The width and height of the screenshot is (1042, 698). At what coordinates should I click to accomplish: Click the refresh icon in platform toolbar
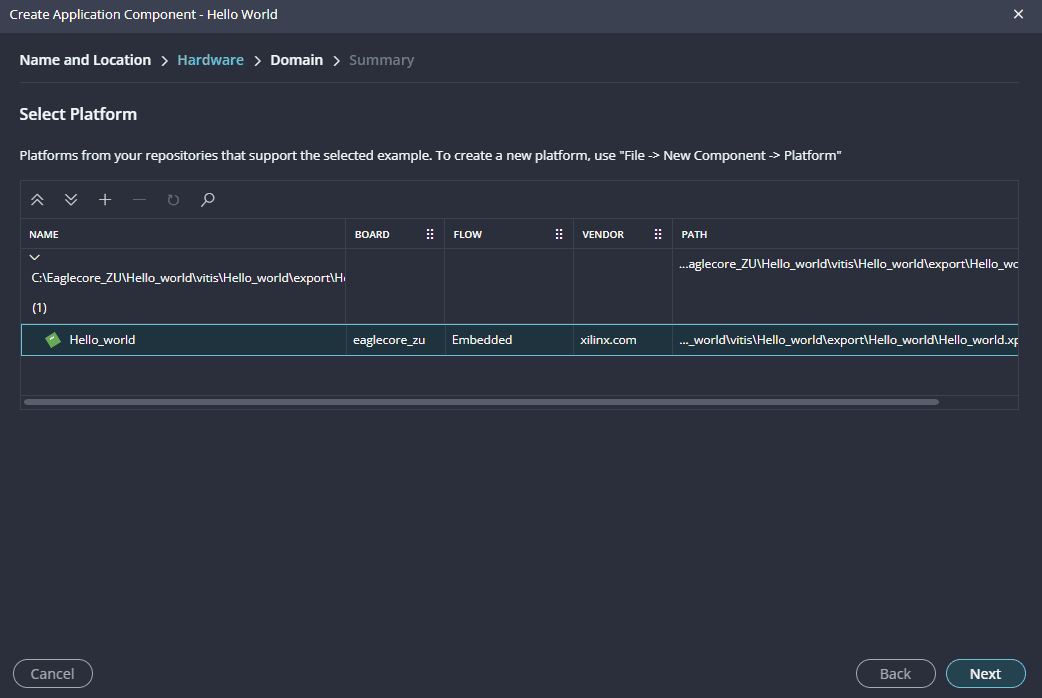point(173,200)
